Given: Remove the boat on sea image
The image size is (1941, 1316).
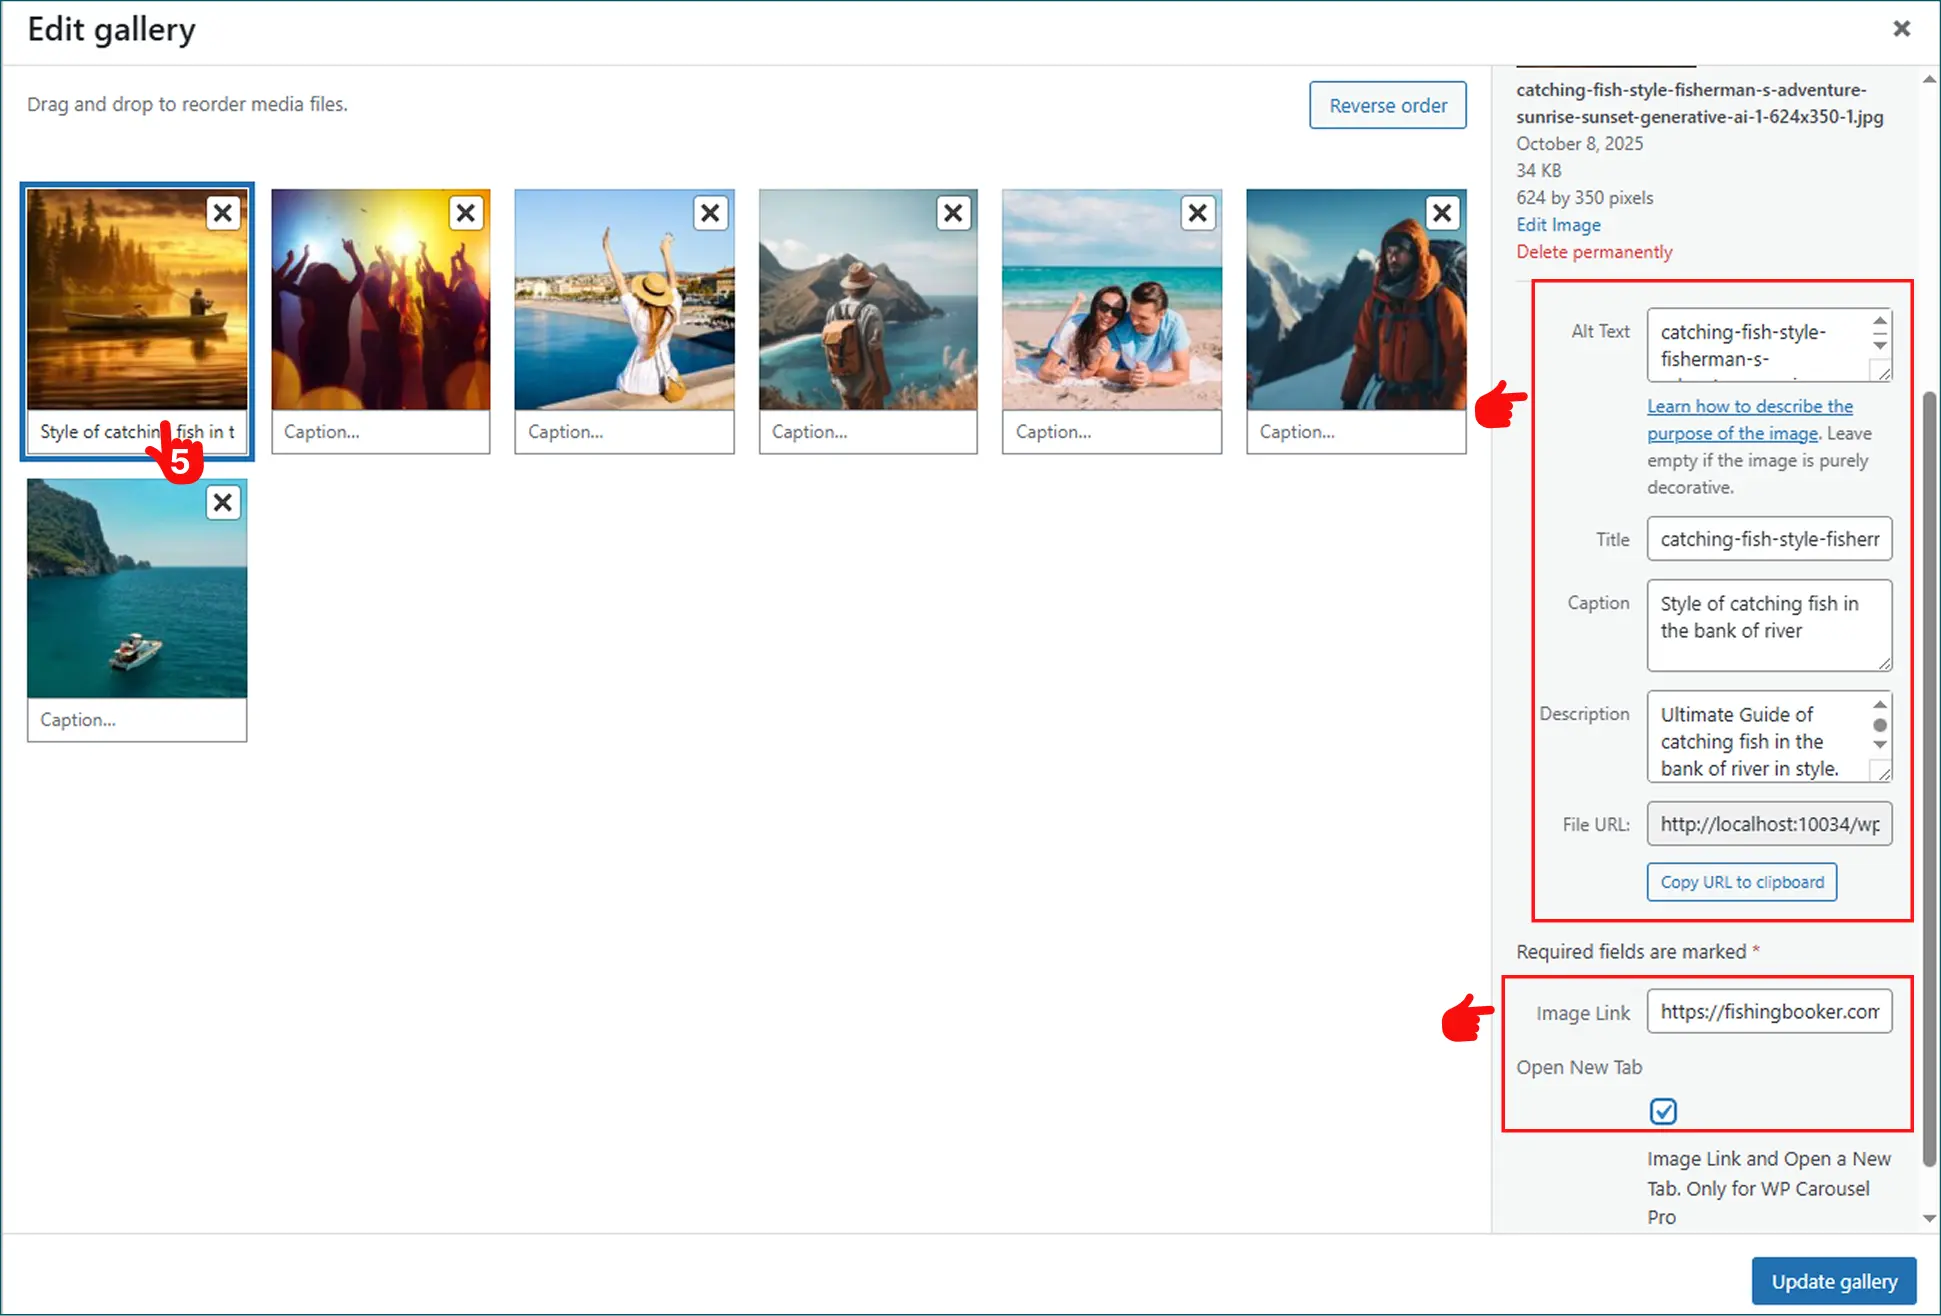Looking at the screenshot, I should 223,502.
